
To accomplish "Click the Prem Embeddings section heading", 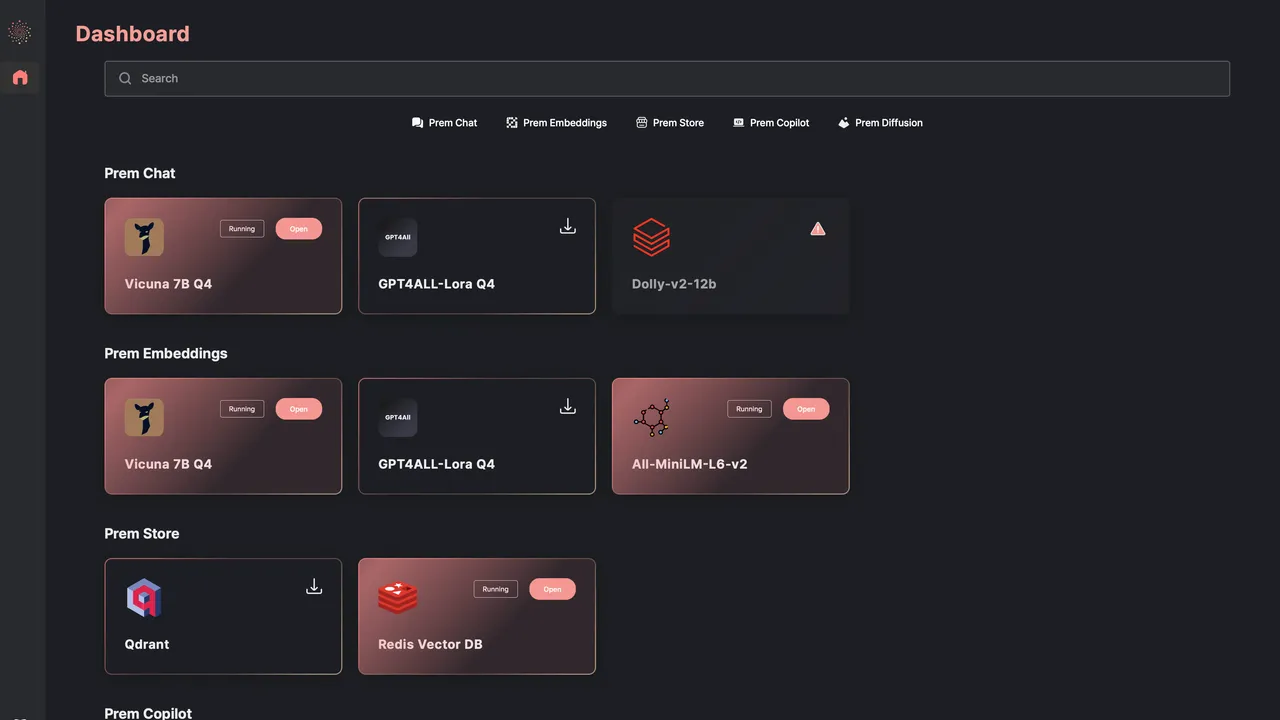I will (x=166, y=353).
